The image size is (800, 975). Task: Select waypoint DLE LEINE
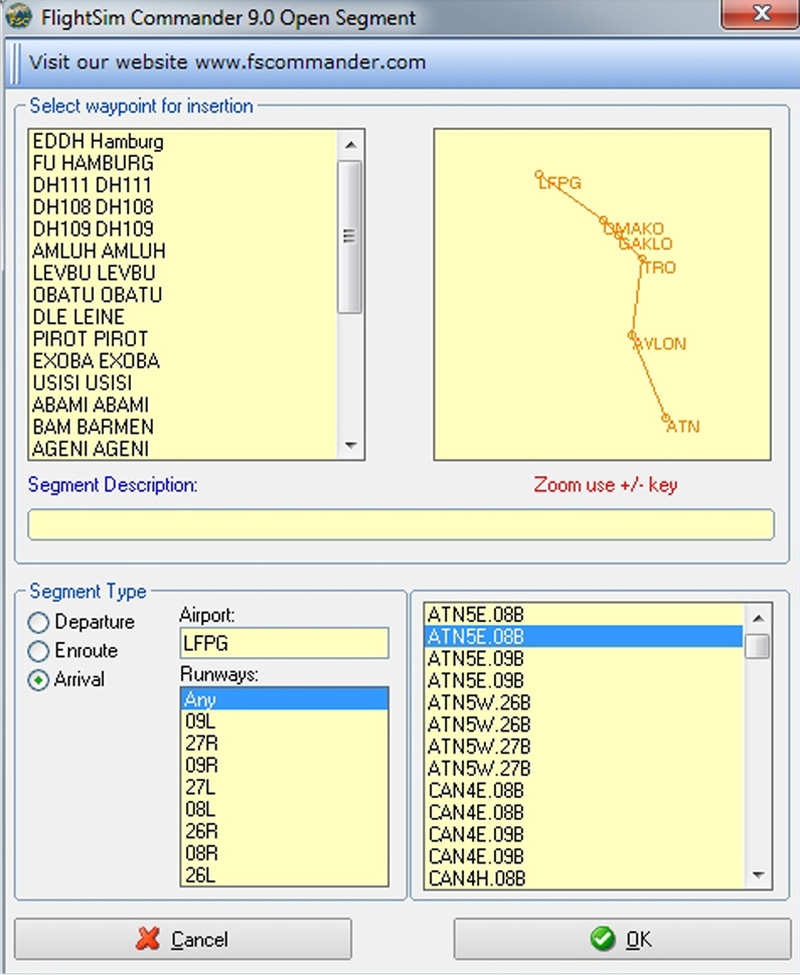tap(183, 317)
